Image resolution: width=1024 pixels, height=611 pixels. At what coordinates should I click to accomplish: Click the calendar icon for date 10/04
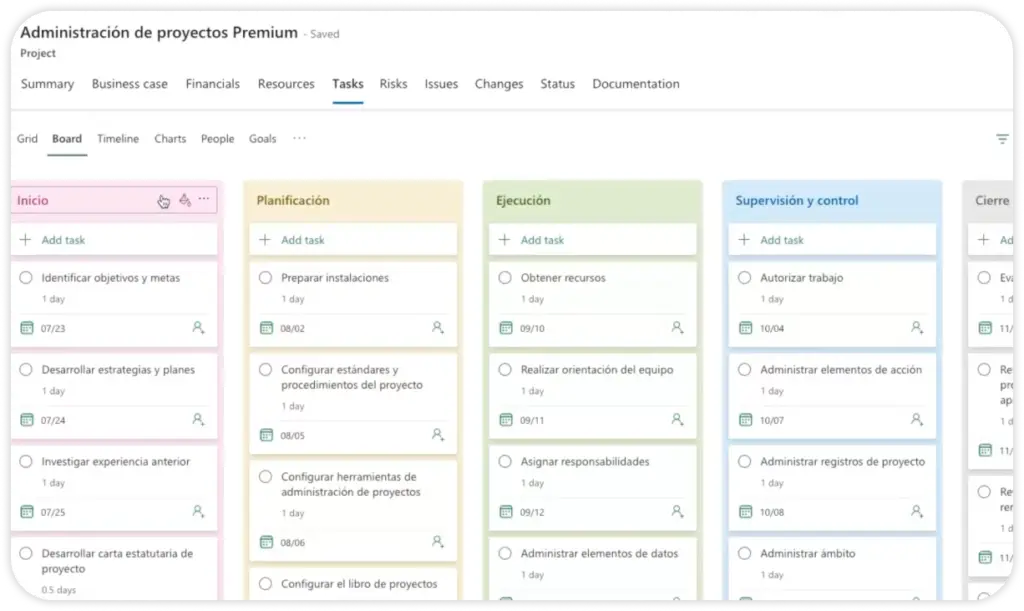tap(746, 328)
